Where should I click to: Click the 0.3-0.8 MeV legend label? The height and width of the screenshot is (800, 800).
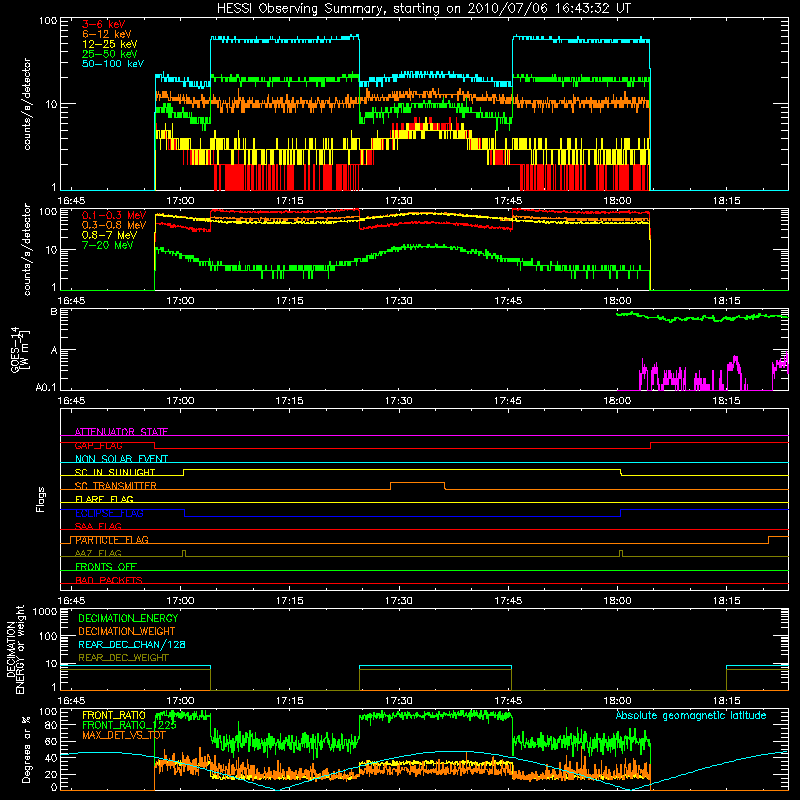tap(114, 225)
